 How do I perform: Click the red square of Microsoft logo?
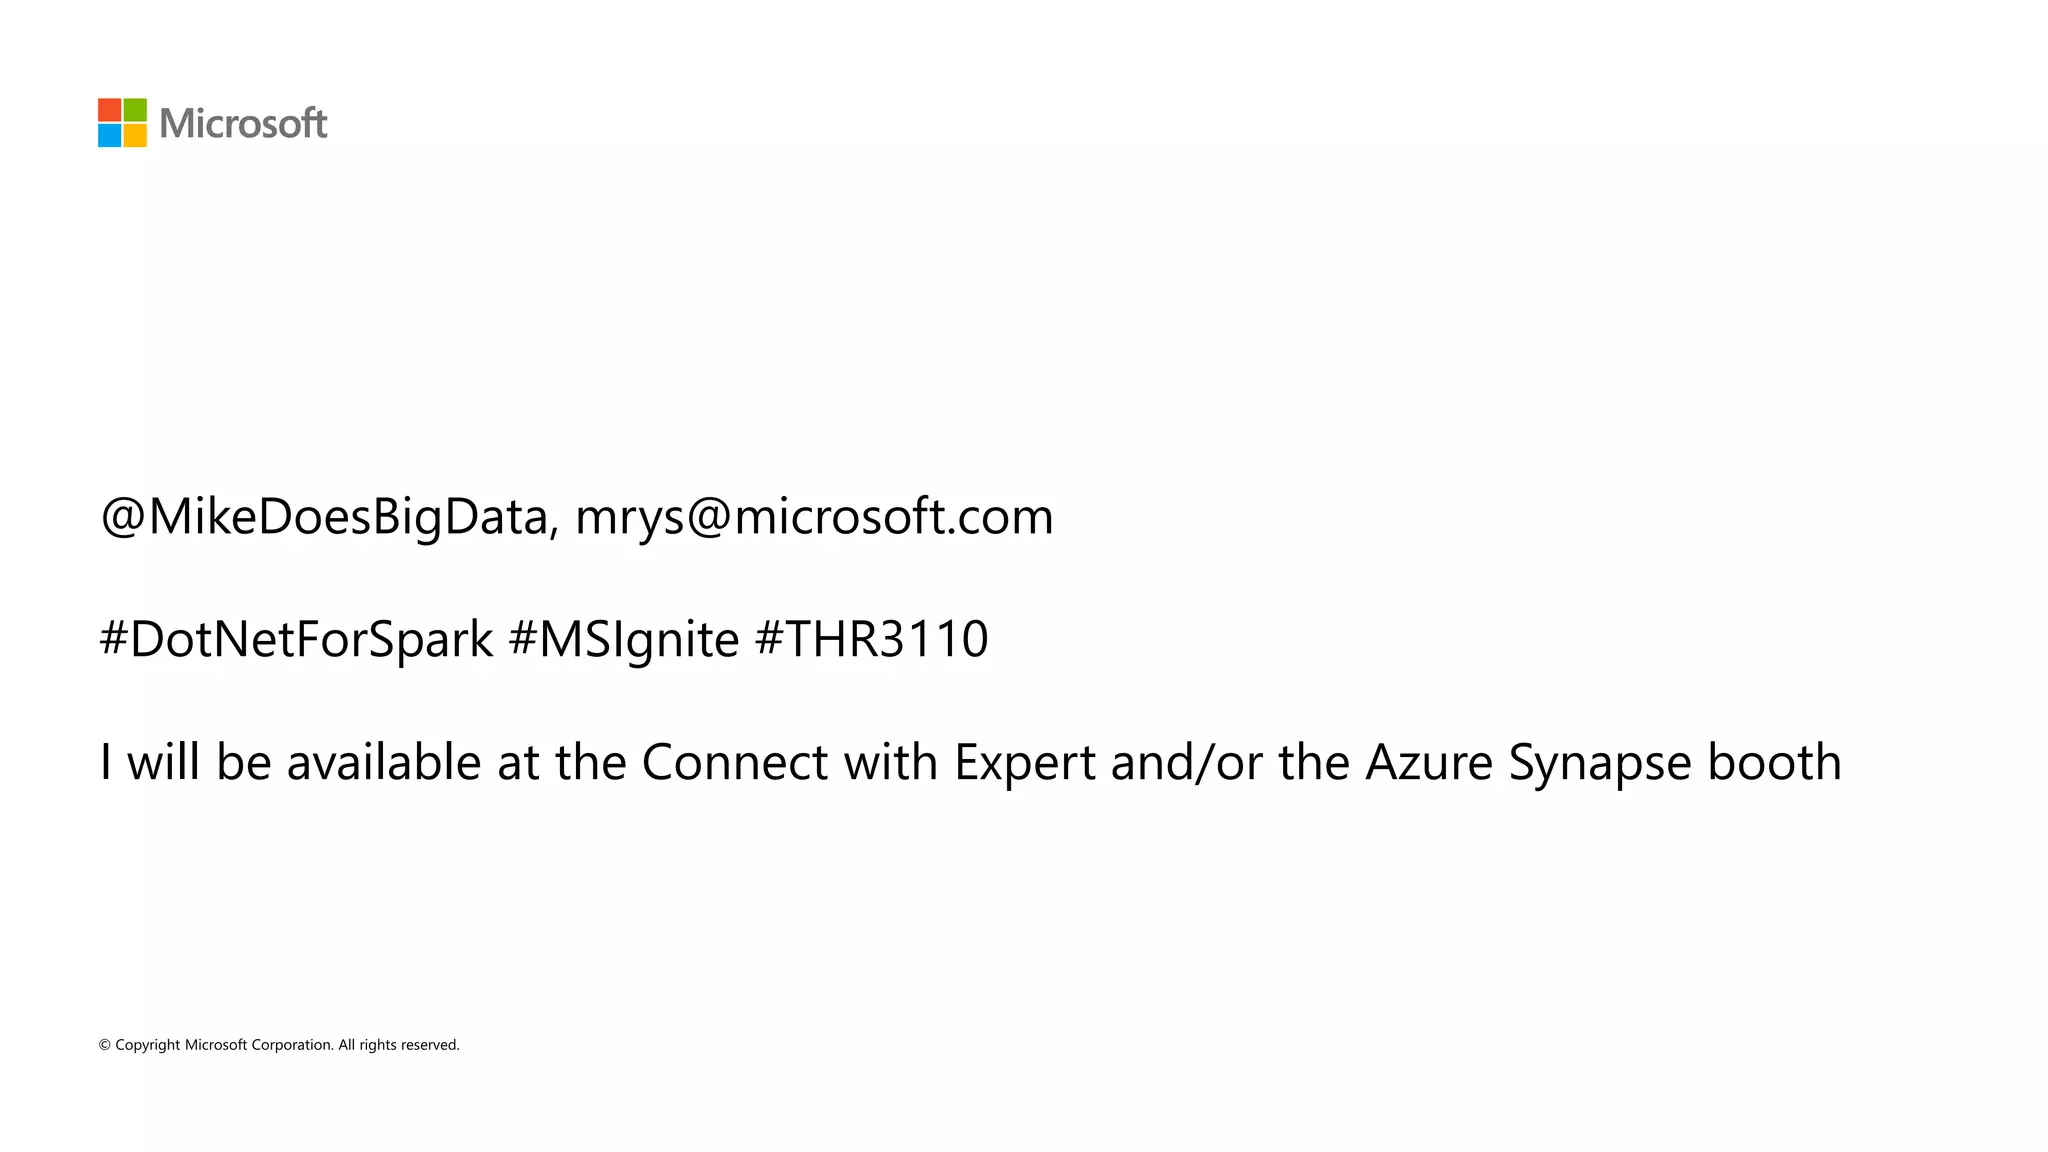(x=109, y=110)
